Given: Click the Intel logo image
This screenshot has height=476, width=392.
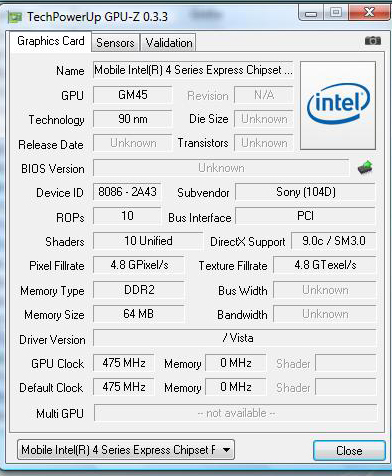Looking at the screenshot, I should (338, 105).
